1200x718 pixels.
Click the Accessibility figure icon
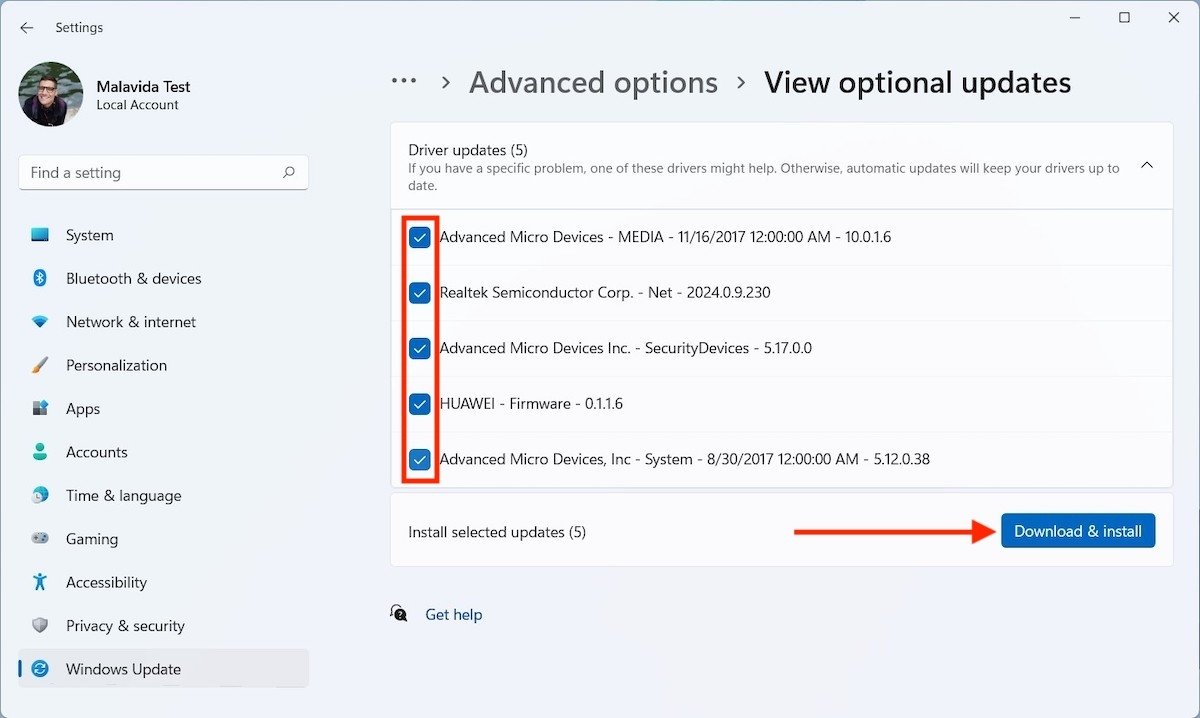click(40, 582)
